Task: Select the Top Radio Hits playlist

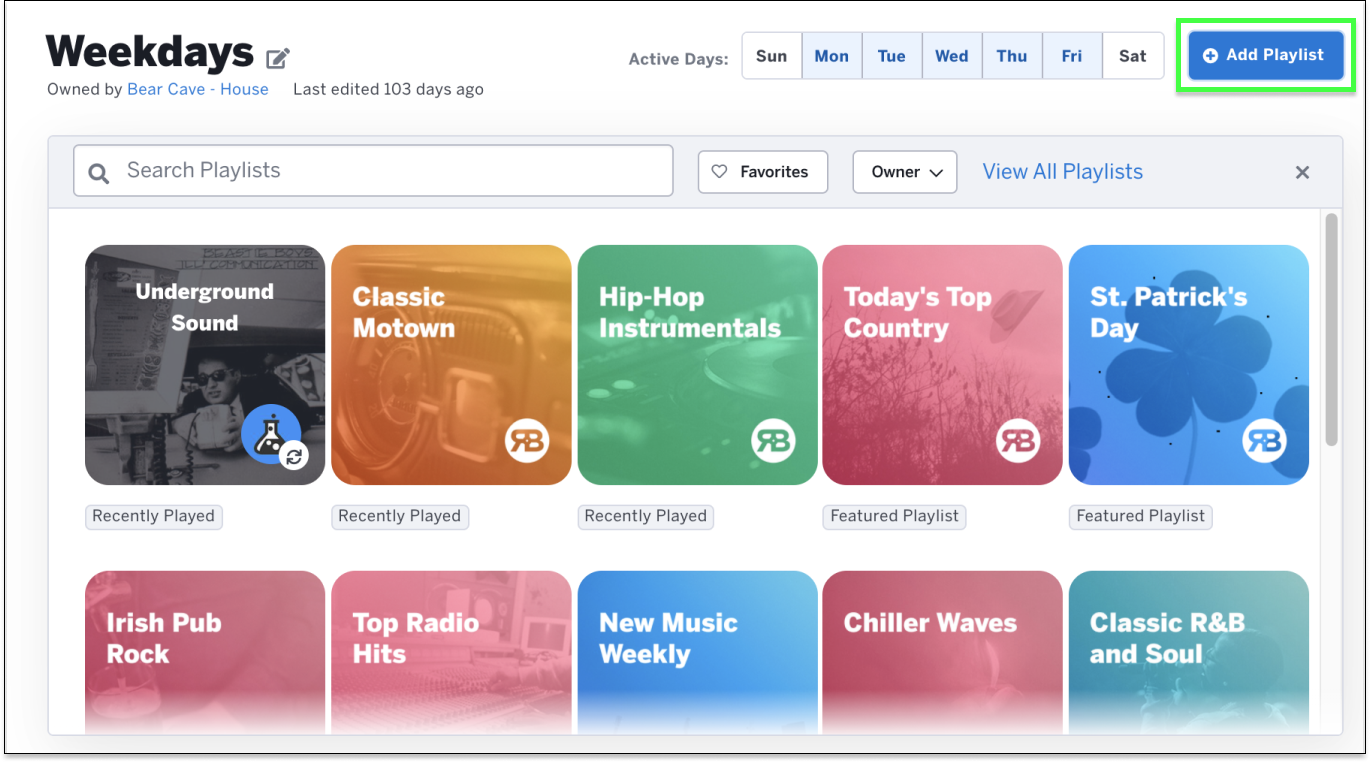Action: coord(451,652)
